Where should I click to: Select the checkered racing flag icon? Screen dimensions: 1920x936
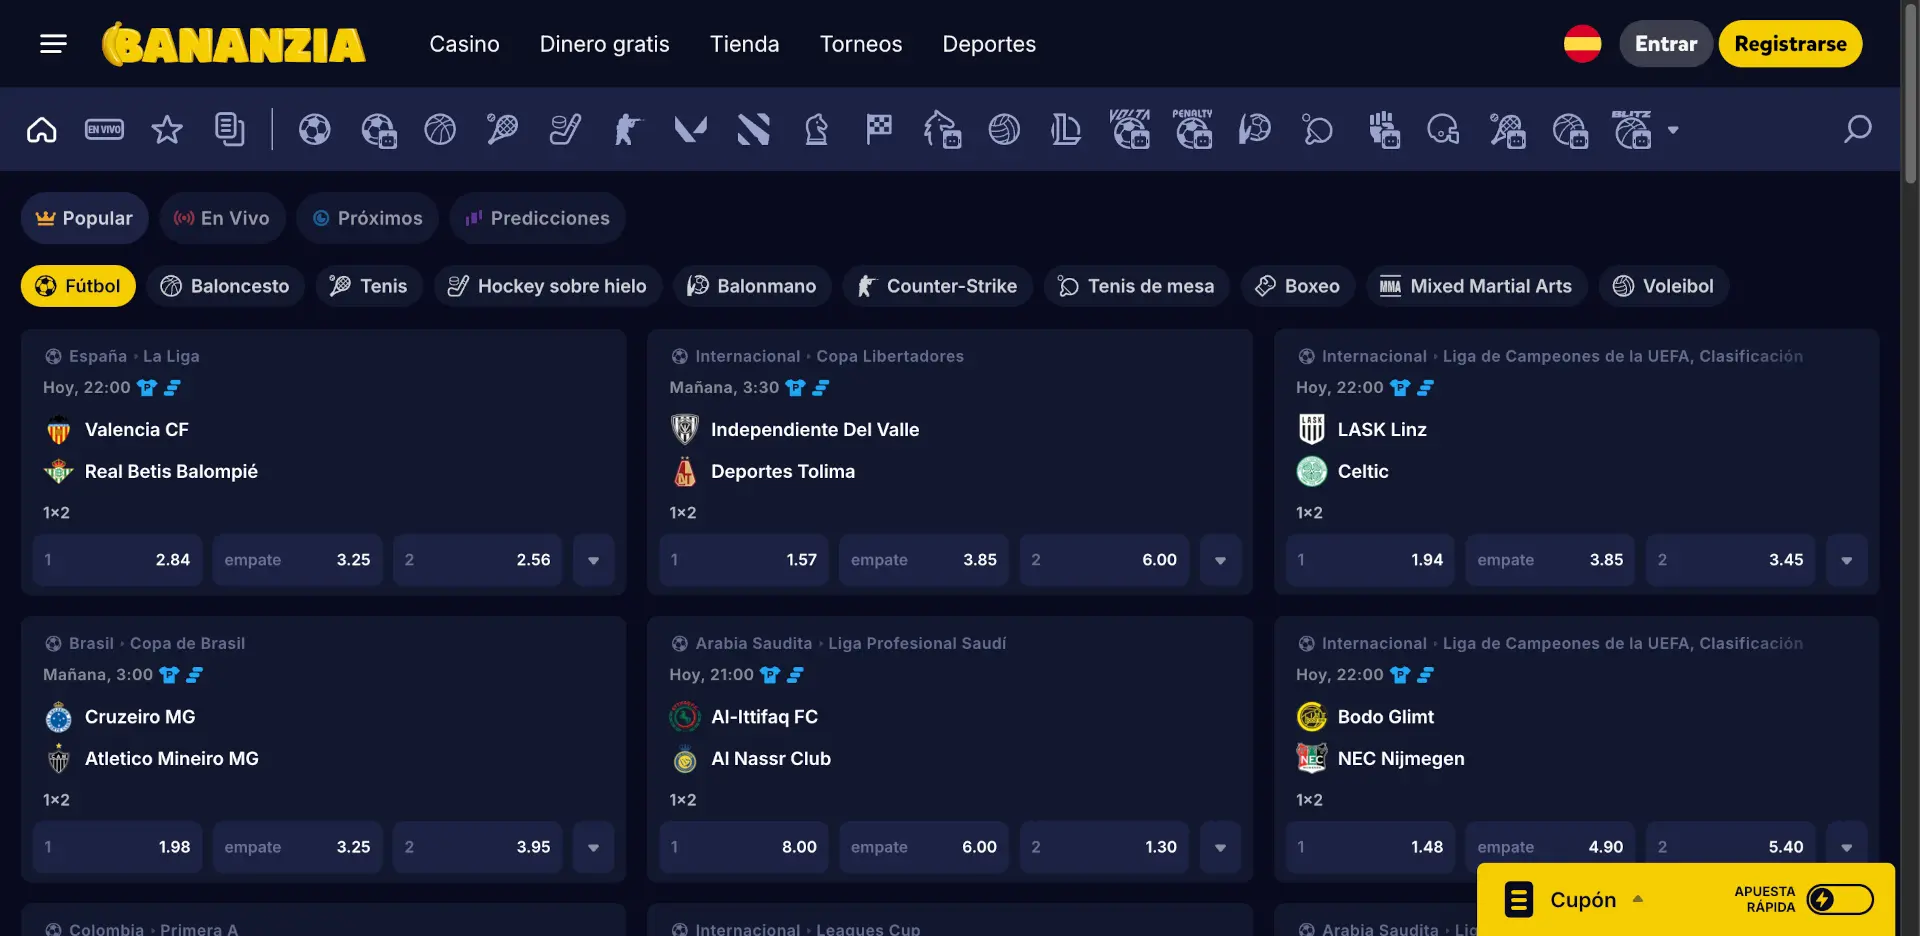coord(879,129)
